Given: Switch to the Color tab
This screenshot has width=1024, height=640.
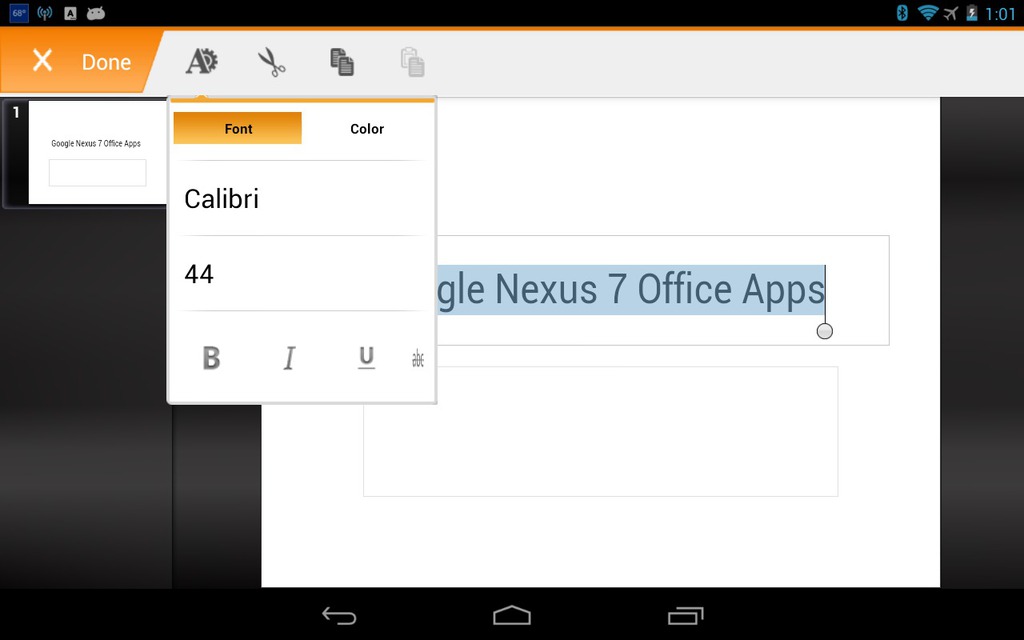Looking at the screenshot, I should point(367,129).
